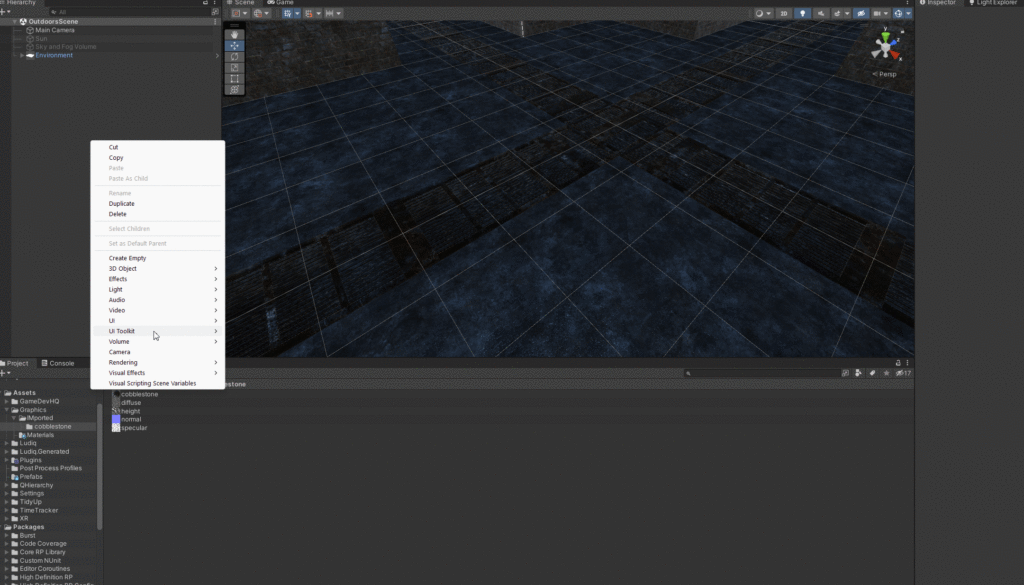This screenshot has height=585, width=1024.
Task: Choose Create Empty from context menu
Action: click(127, 258)
